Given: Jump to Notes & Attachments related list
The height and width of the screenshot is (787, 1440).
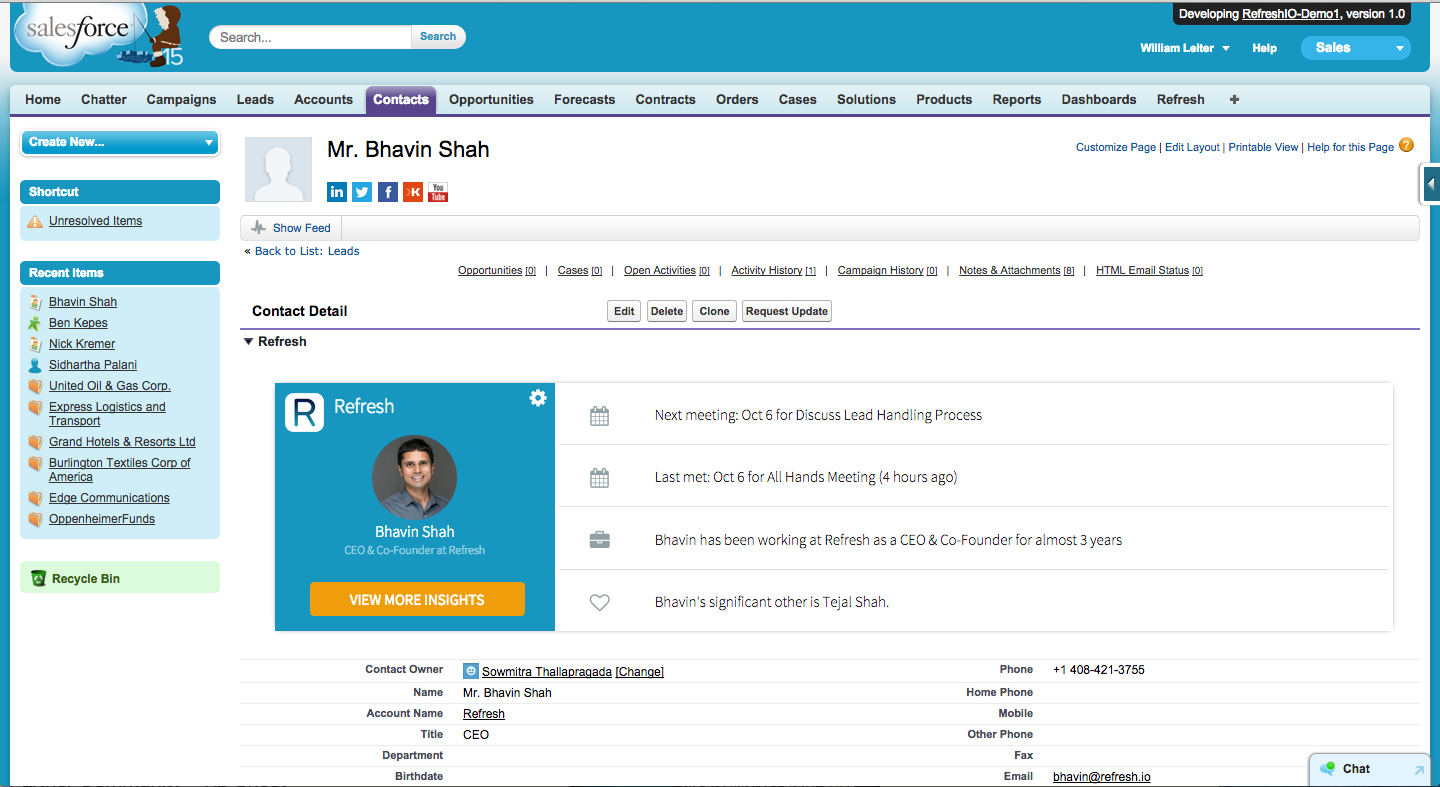Looking at the screenshot, I should click(1017, 271).
